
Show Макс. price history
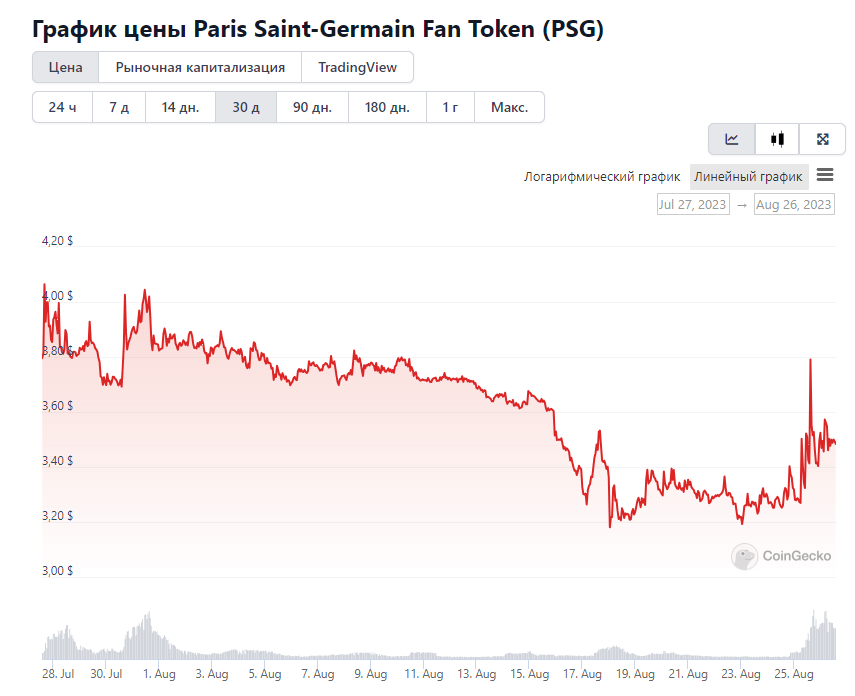tap(509, 107)
